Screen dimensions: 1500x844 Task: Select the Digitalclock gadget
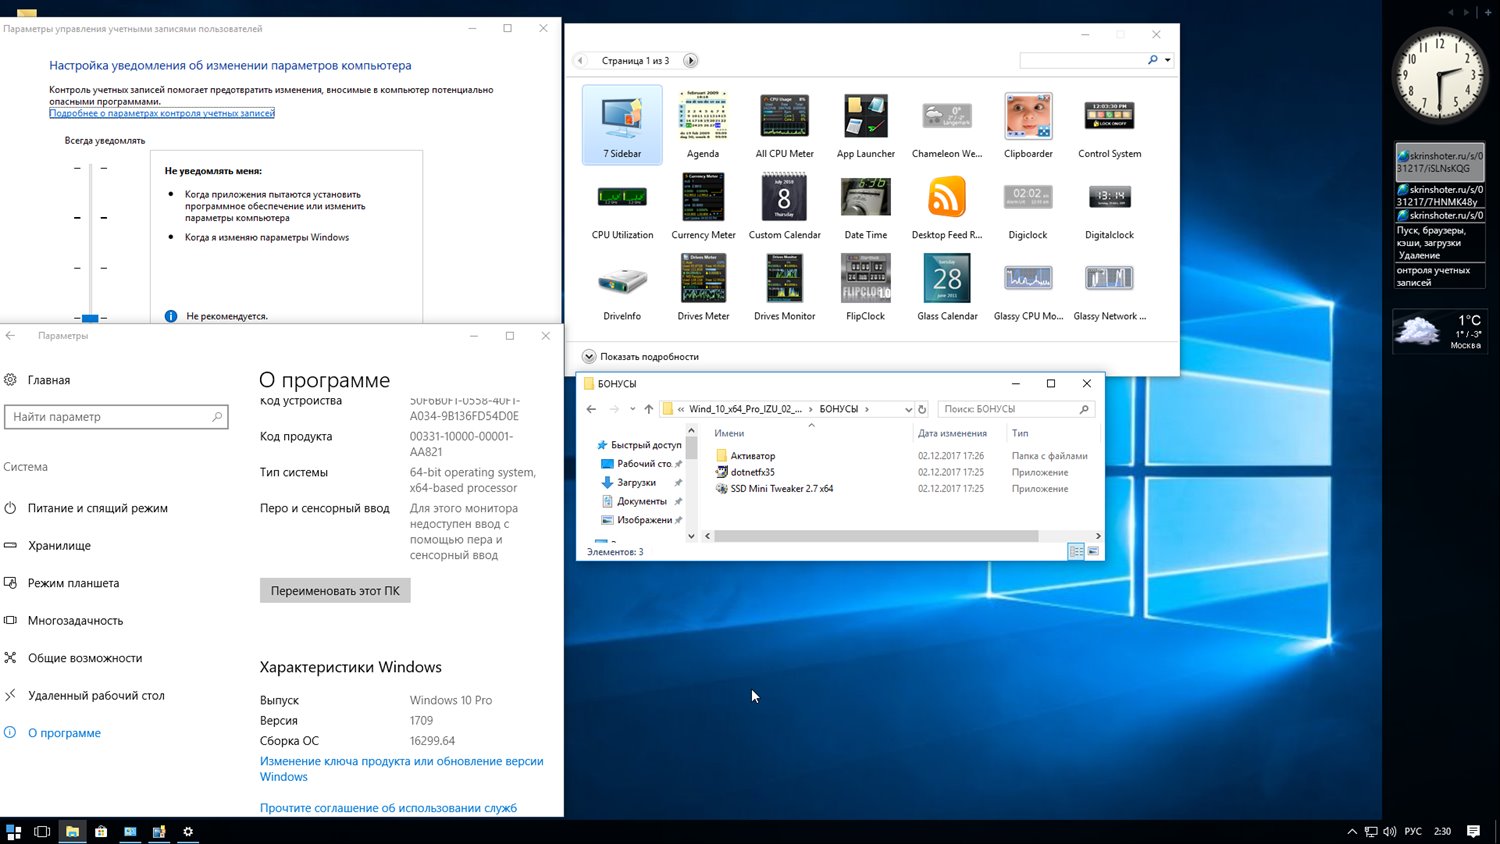coord(1110,206)
